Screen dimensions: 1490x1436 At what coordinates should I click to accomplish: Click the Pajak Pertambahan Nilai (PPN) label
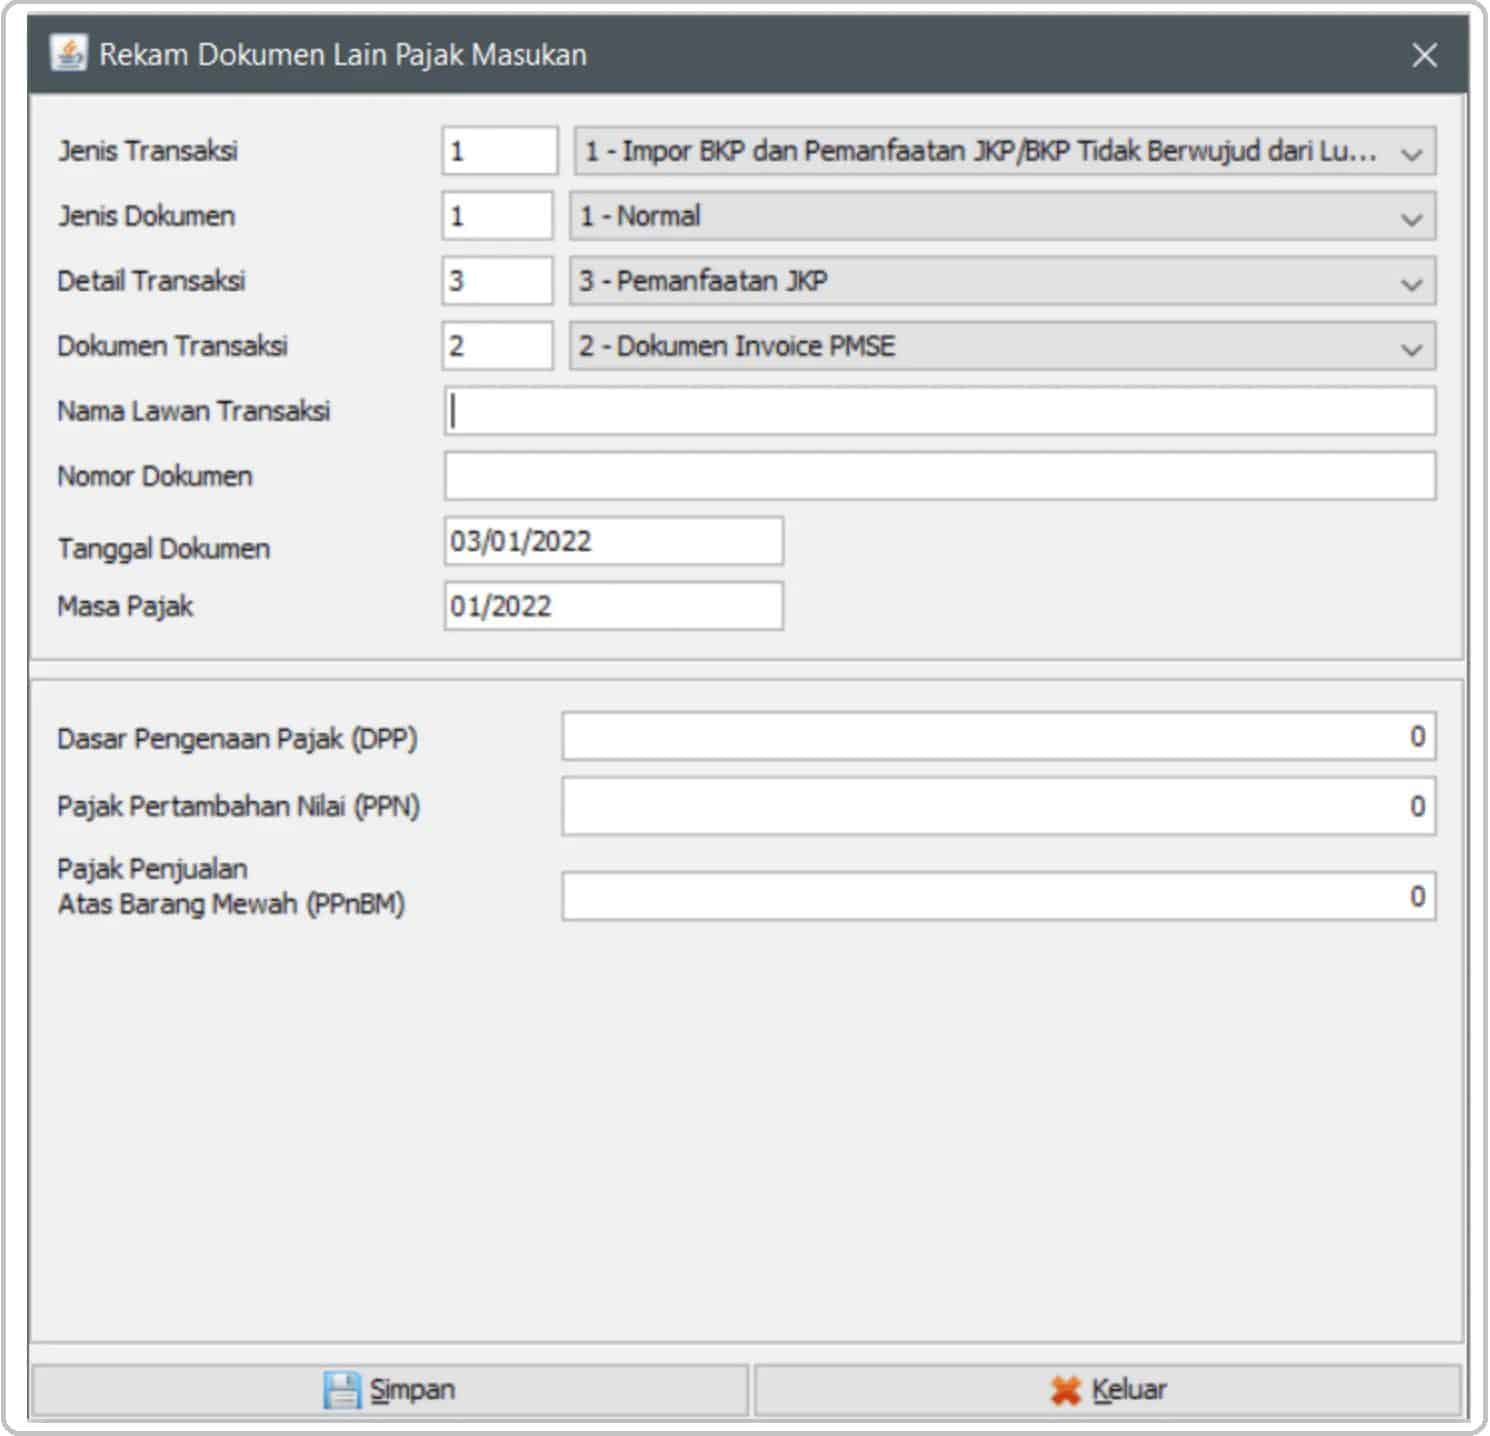pyautogui.click(x=238, y=806)
